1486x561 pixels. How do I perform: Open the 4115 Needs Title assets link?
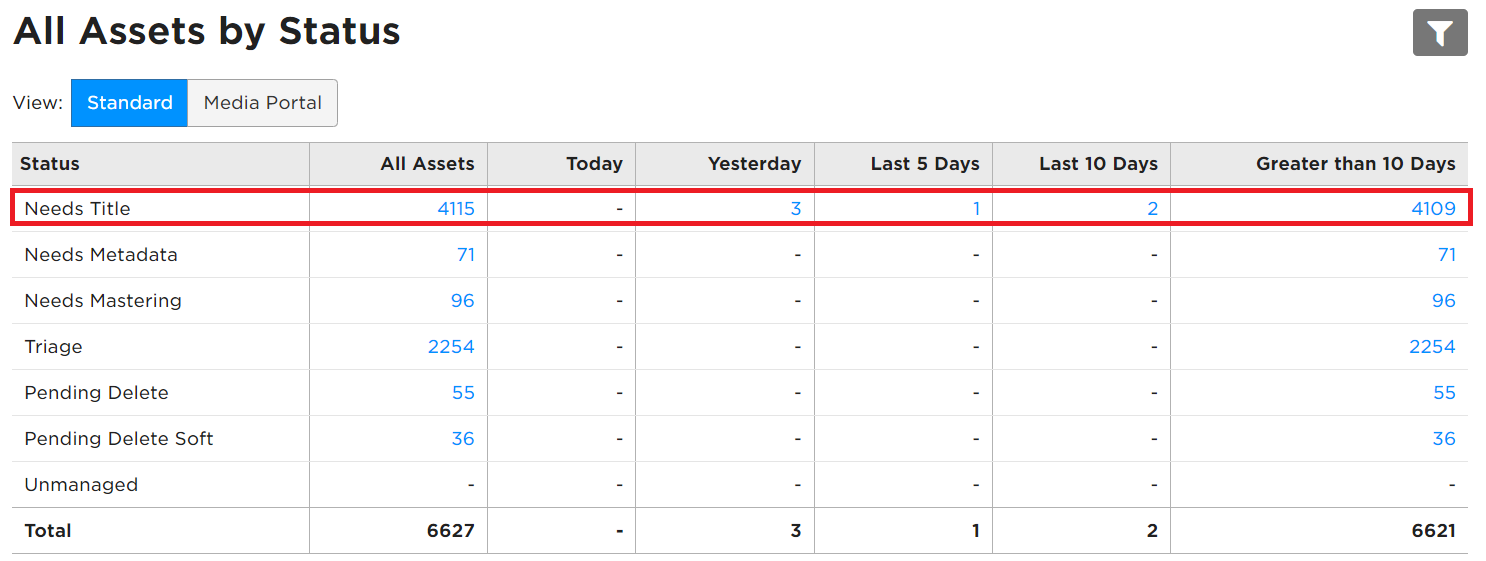pyautogui.click(x=456, y=209)
